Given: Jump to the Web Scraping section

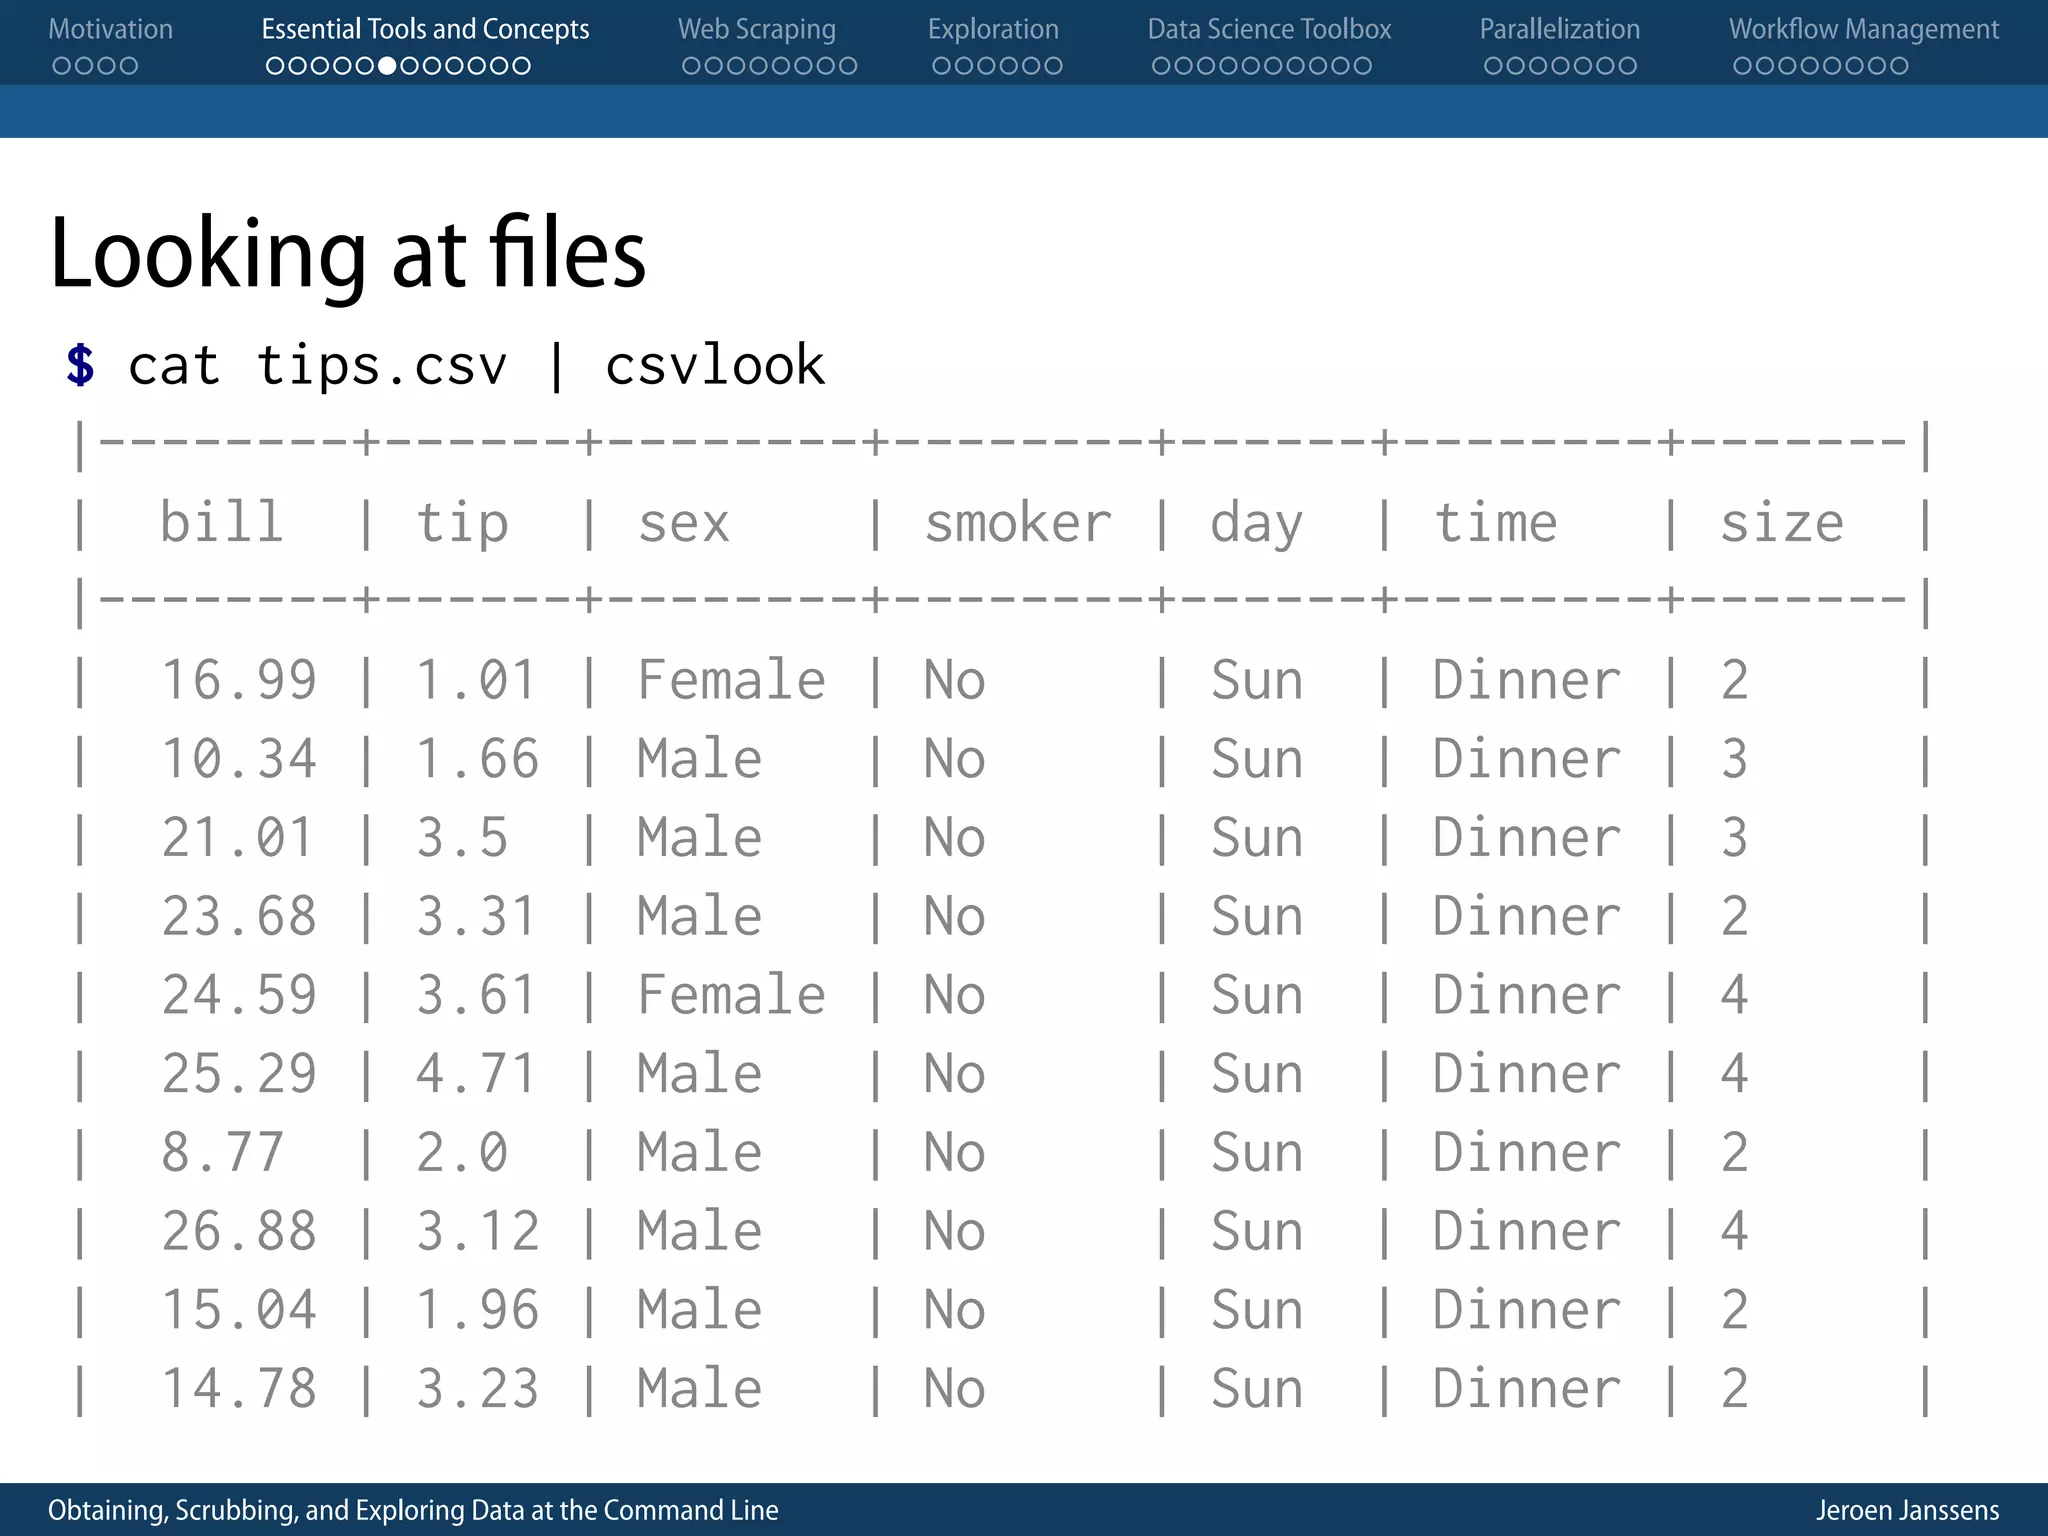Looking at the screenshot, I should coord(757,29).
